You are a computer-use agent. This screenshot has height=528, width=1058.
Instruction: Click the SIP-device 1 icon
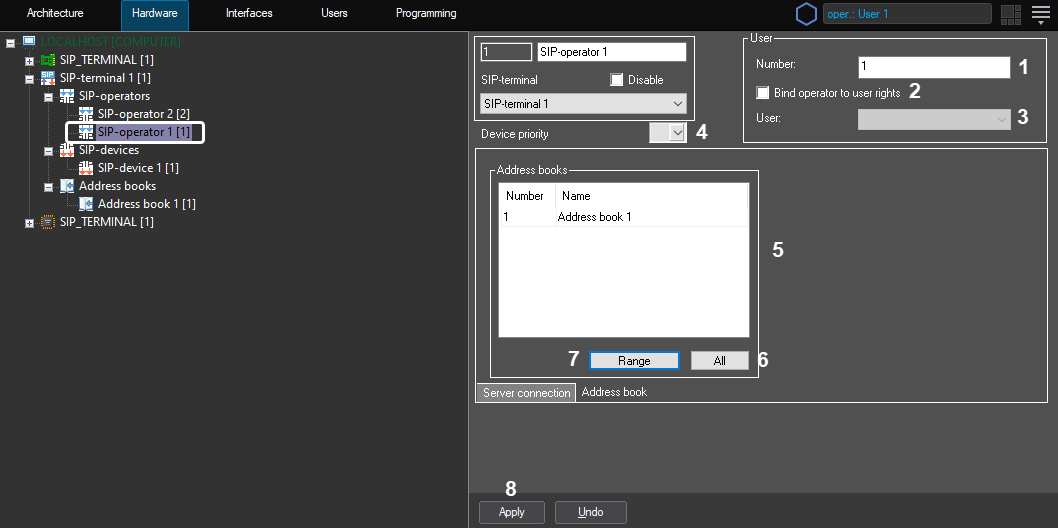click(85, 168)
